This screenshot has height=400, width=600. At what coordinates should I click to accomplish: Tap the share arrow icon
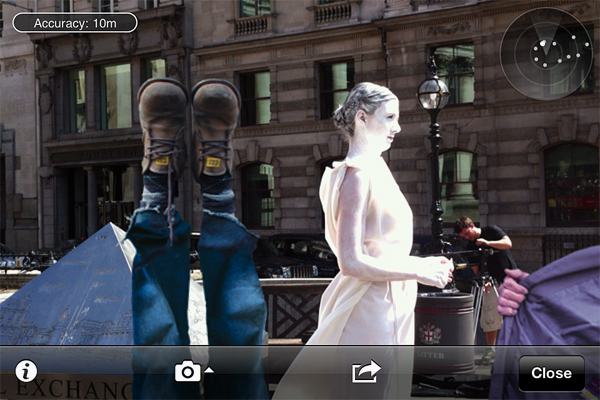[366, 371]
